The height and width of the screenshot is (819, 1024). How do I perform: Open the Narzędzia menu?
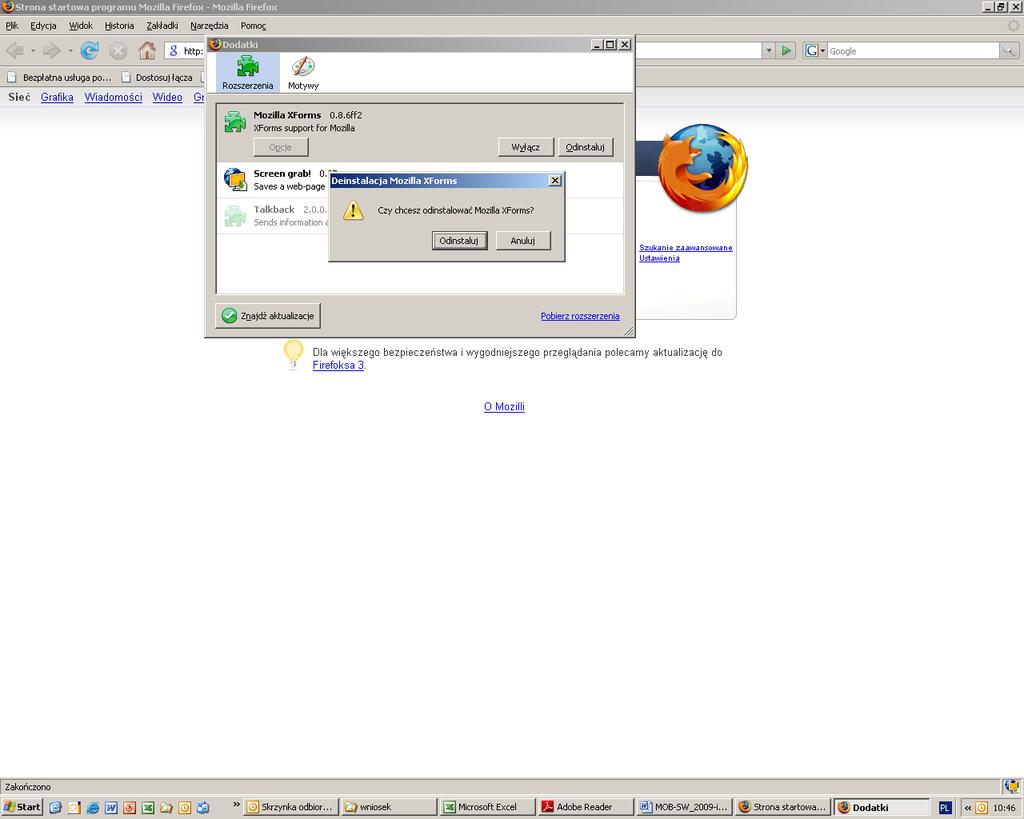209,25
